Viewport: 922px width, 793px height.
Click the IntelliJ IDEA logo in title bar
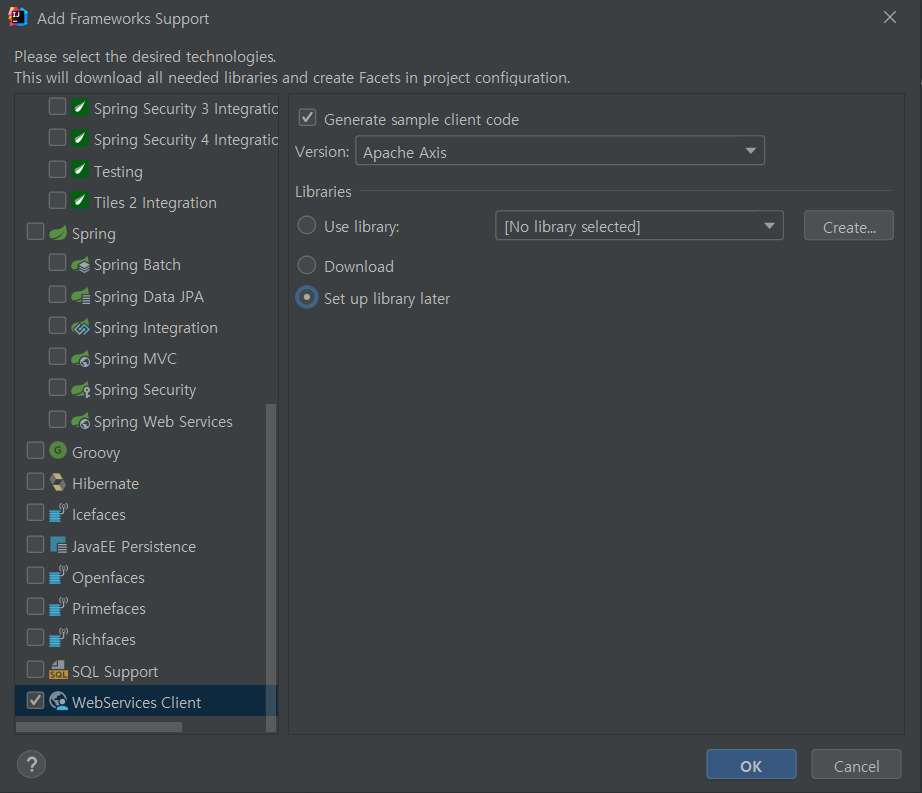pyautogui.click(x=18, y=17)
